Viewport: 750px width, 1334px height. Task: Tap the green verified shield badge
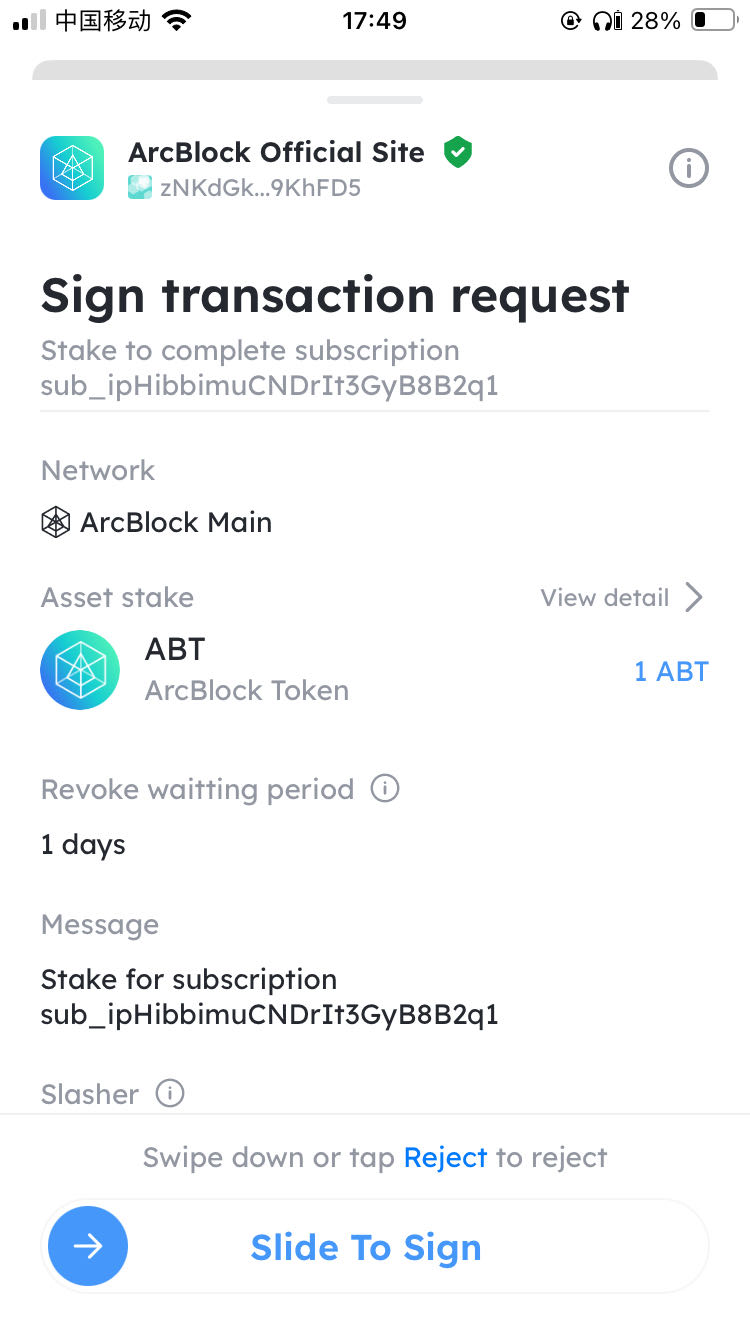pos(458,152)
